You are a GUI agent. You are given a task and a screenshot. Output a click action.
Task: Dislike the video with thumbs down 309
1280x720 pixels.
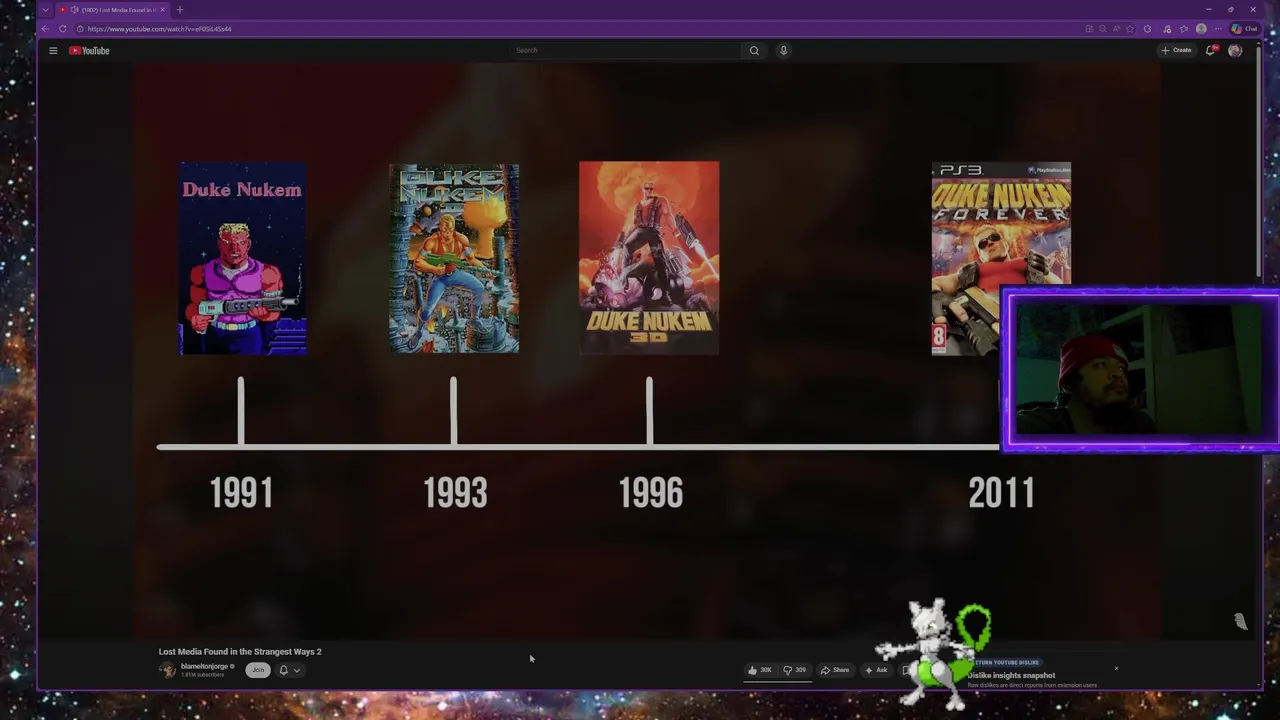[795, 670]
